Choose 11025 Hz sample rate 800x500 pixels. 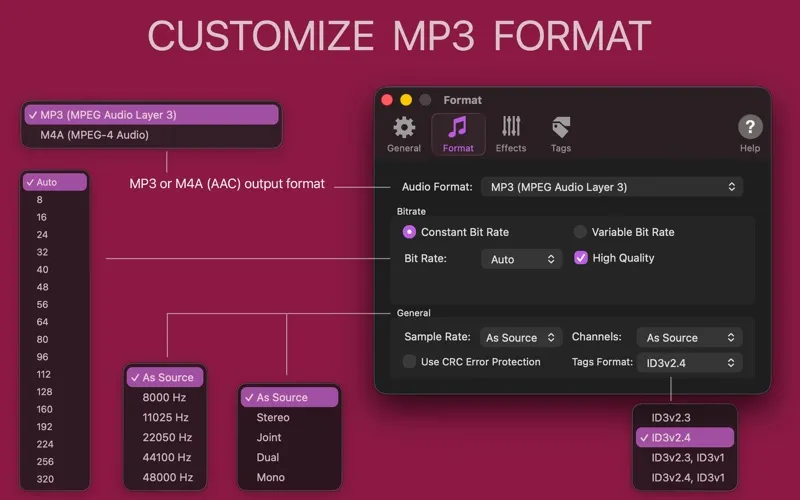165,417
